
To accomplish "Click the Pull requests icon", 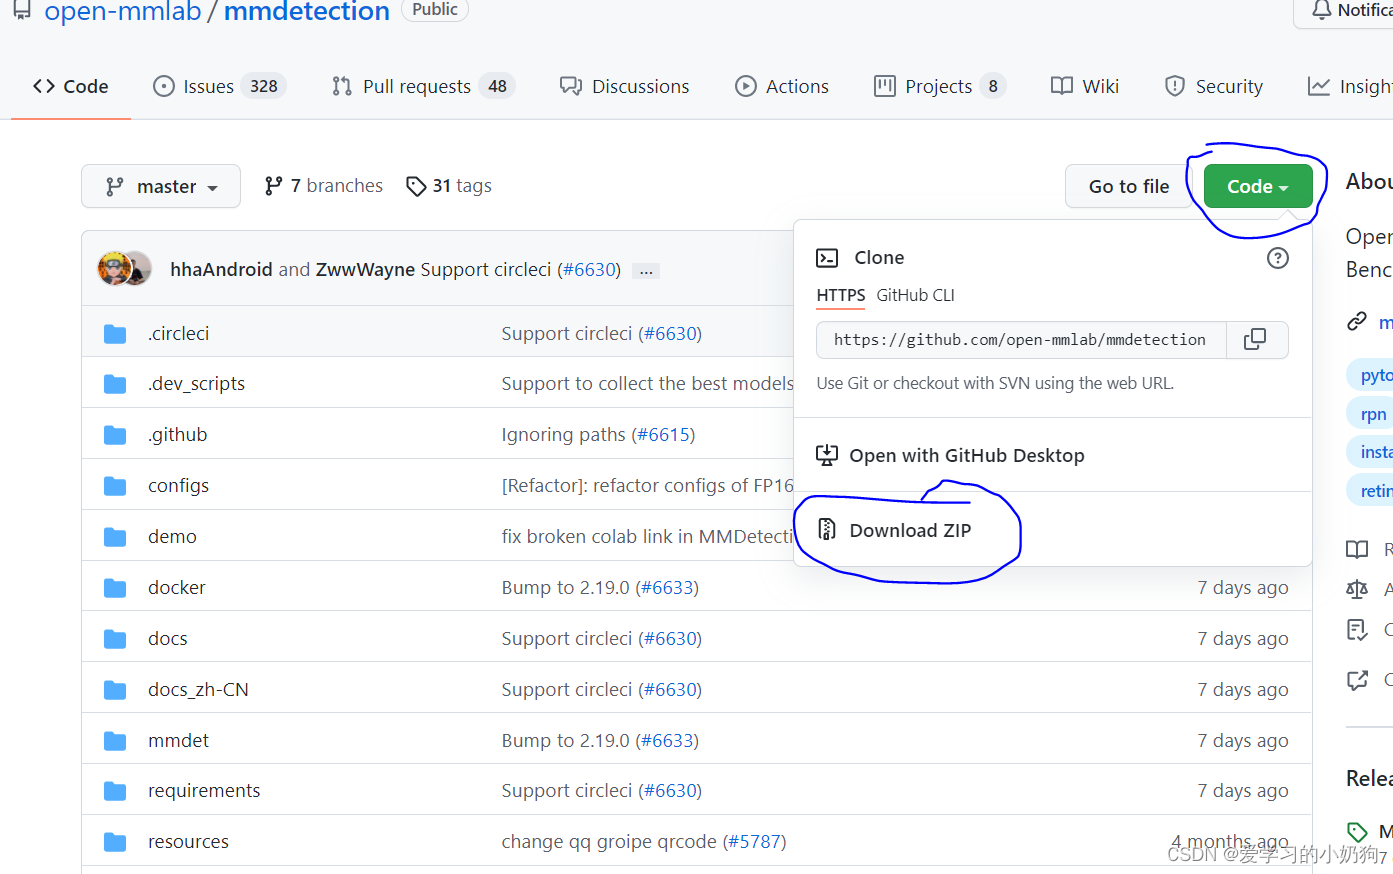I will click(342, 87).
